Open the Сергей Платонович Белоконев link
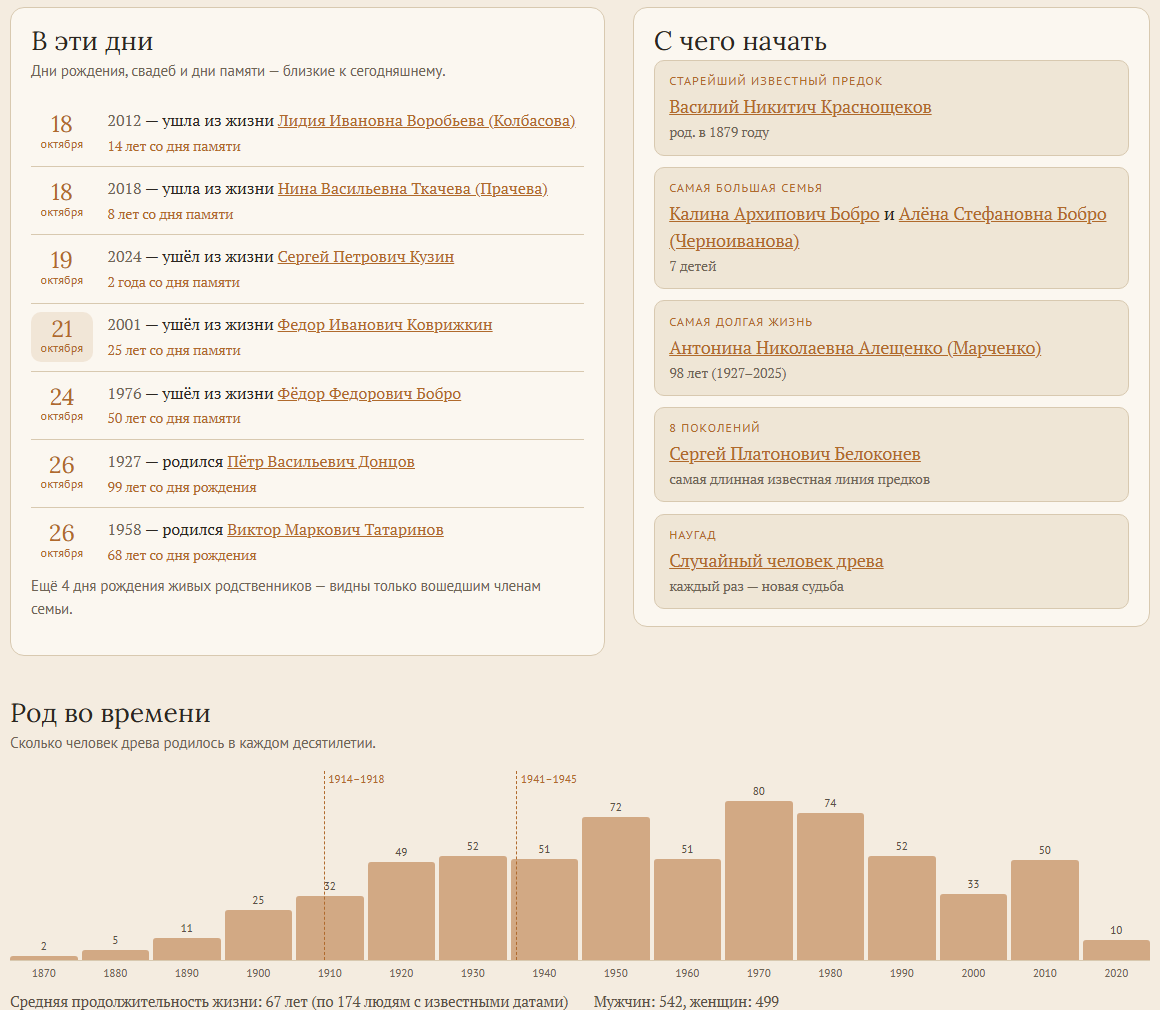This screenshot has height=1010, width=1160. [x=795, y=454]
